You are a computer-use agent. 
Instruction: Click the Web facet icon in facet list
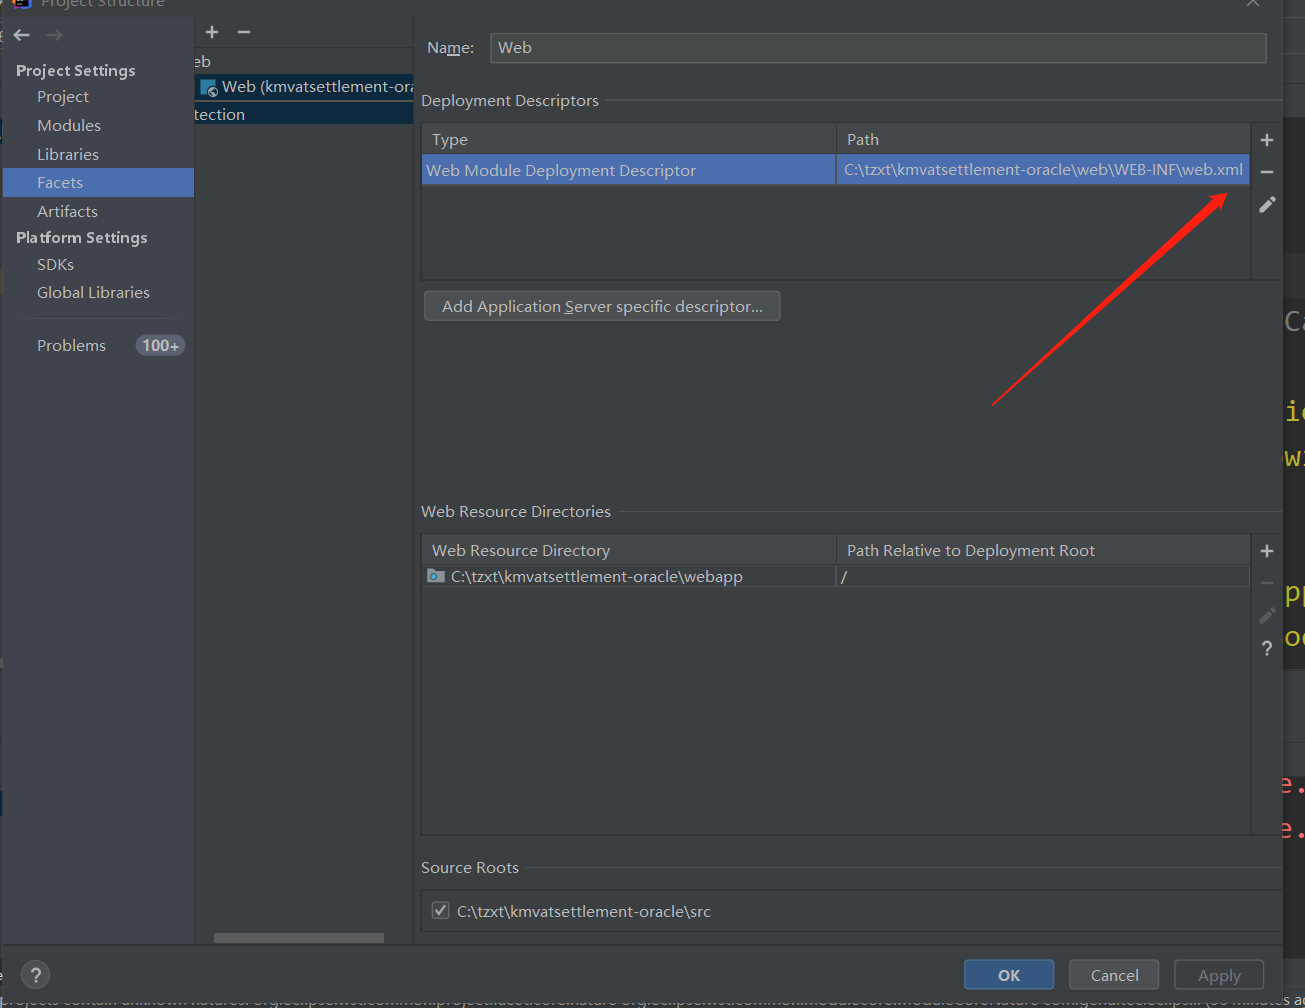[x=209, y=88]
